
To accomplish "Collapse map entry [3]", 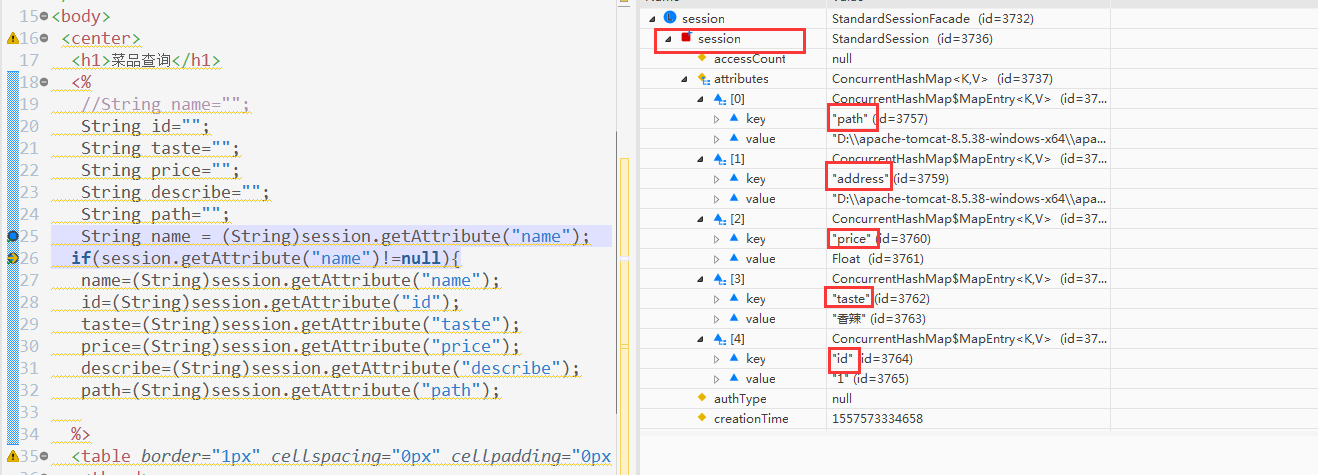I will (x=702, y=278).
